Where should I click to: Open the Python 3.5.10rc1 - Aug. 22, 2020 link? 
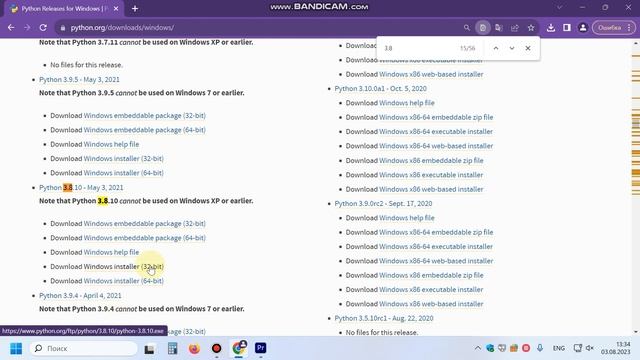pos(384,318)
